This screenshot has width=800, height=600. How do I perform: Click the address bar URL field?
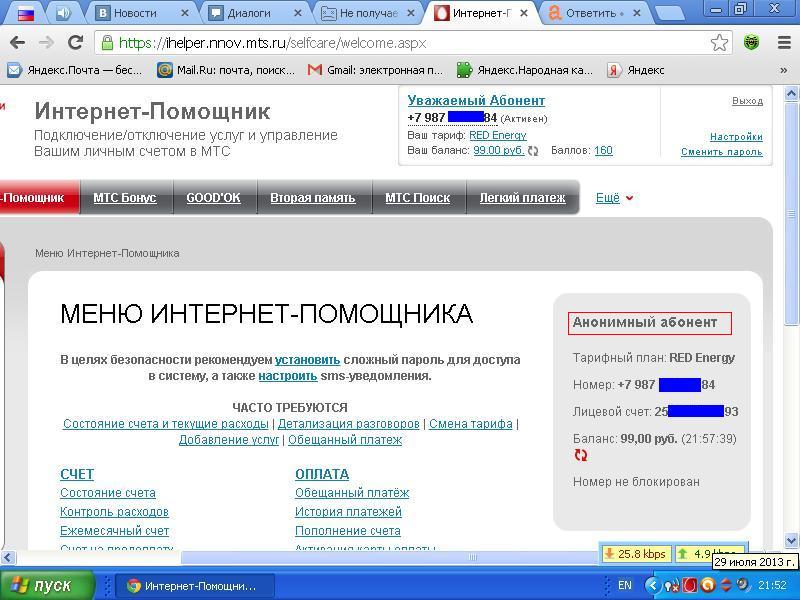[400, 43]
